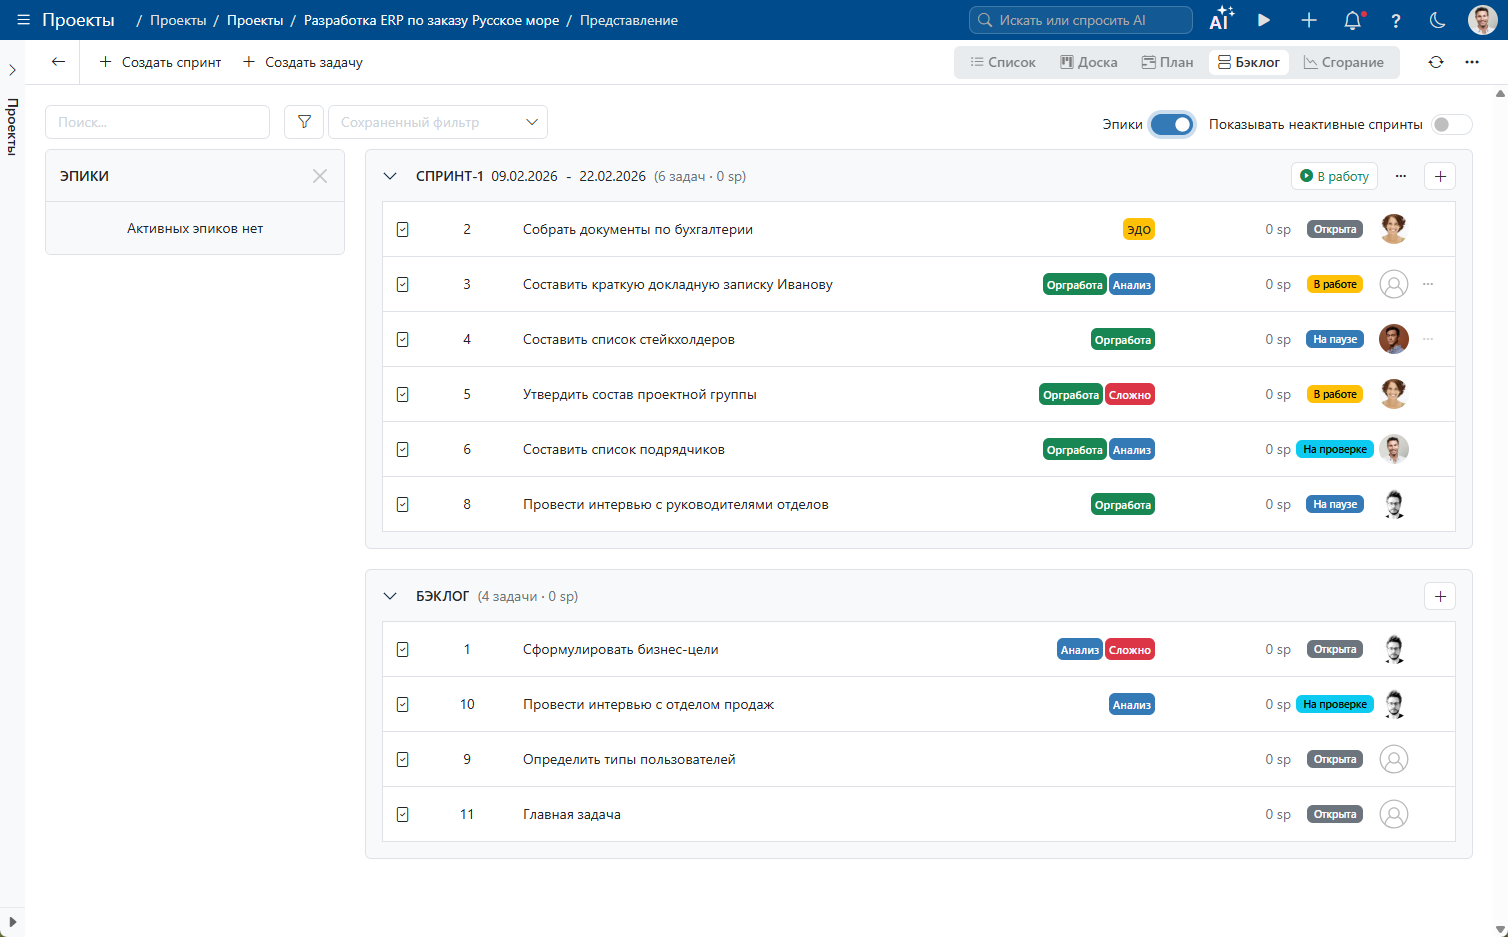This screenshot has height=937, width=1508.
Task: Check the task icon for Составить список стейкхолдеров
Action: click(402, 339)
